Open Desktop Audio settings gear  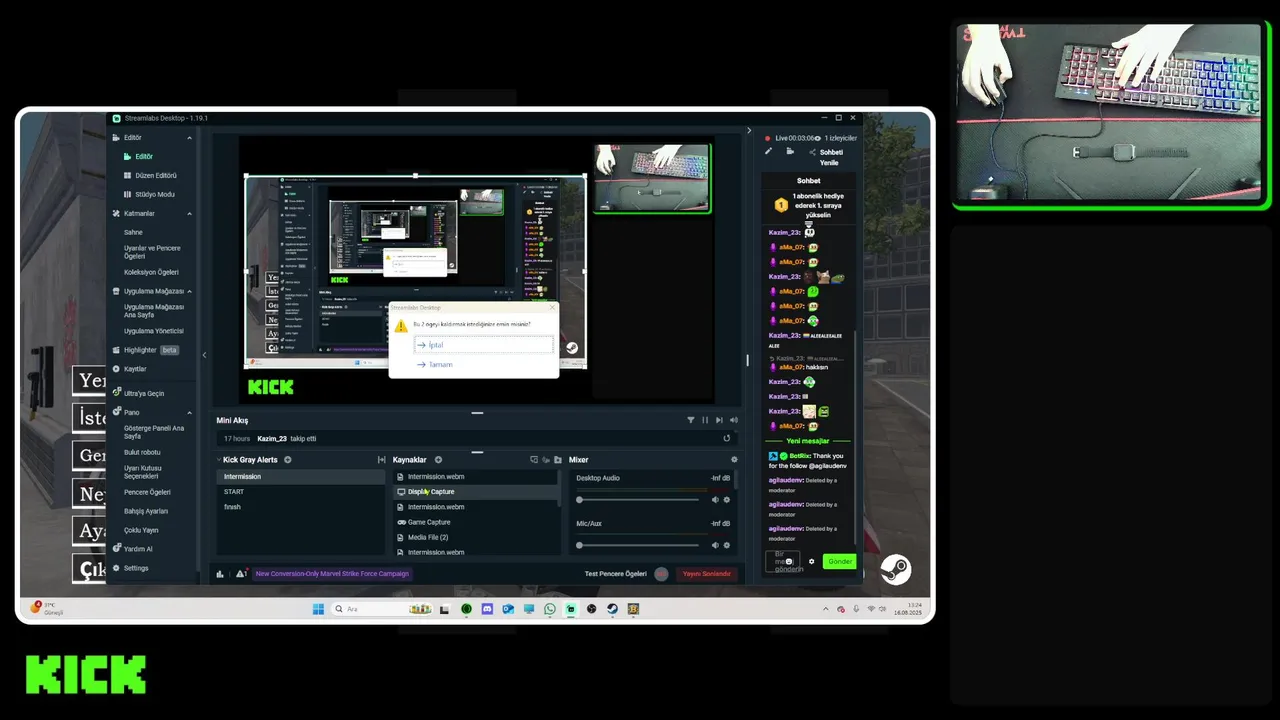pyautogui.click(x=727, y=500)
